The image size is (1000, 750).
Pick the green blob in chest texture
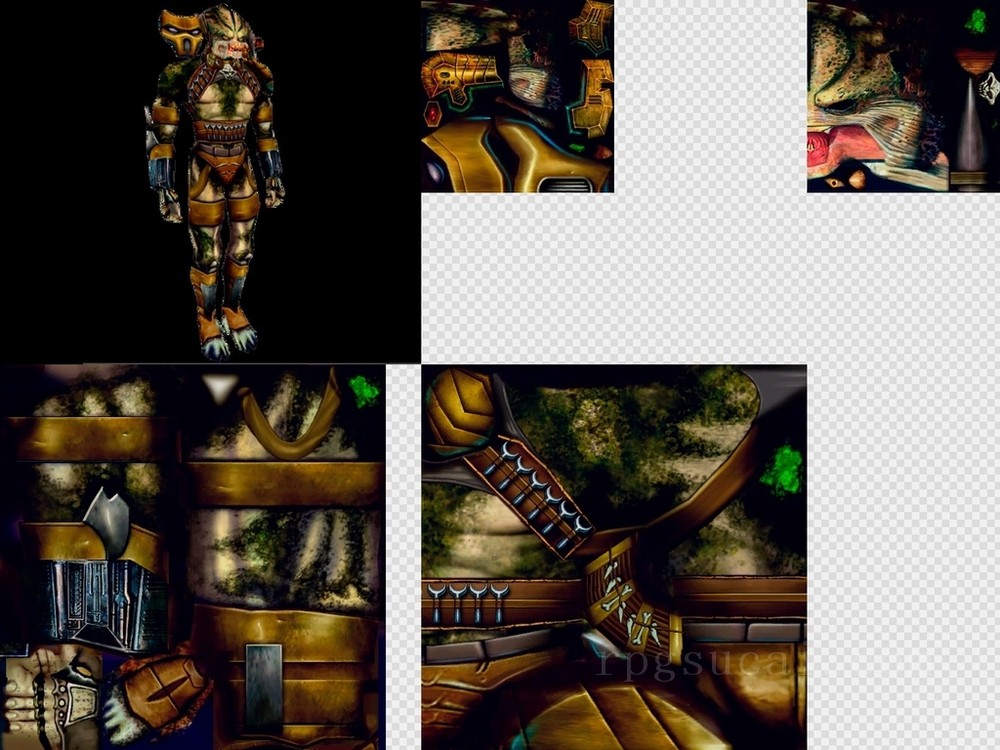787,470
